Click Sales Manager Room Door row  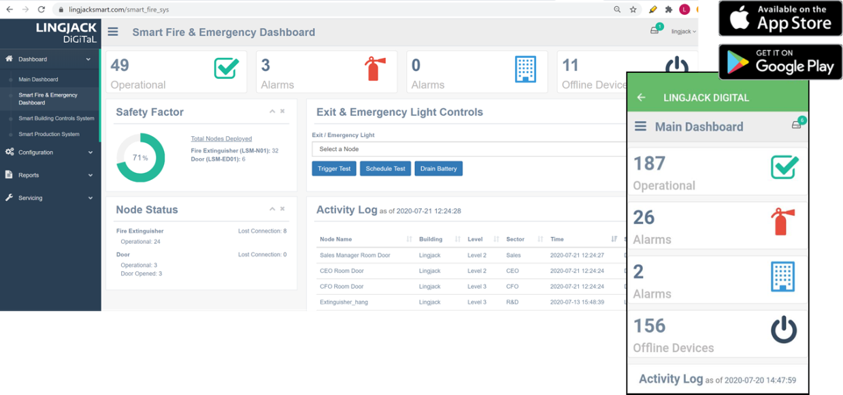(x=471, y=255)
